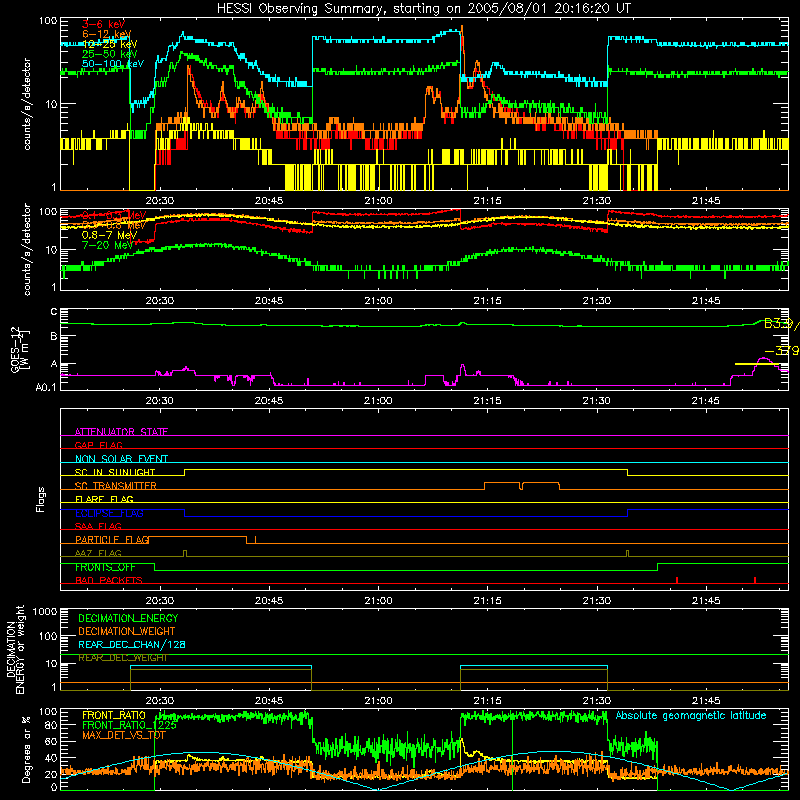Click the Absolute geomagnetic latitude label
The width and height of the screenshot is (800, 800).
point(691,716)
